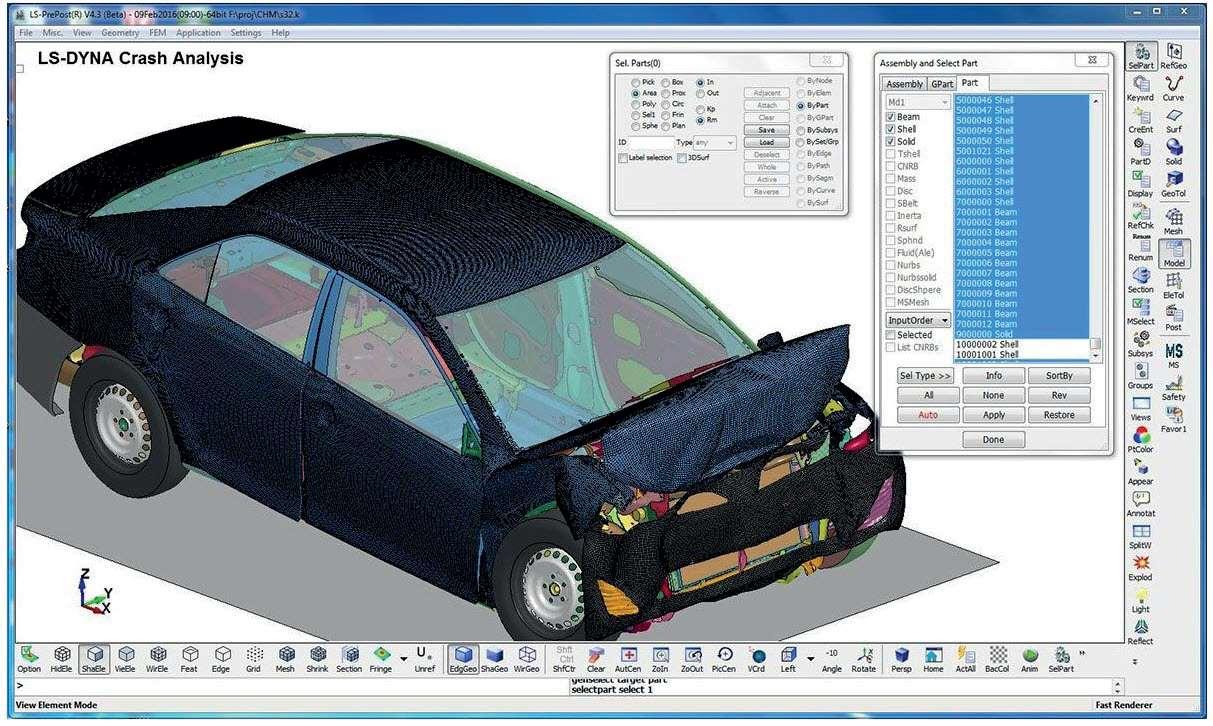The width and height of the screenshot is (1213, 726).
Task: Click the Save button in Sel. Parts
Action: (766, 130)
